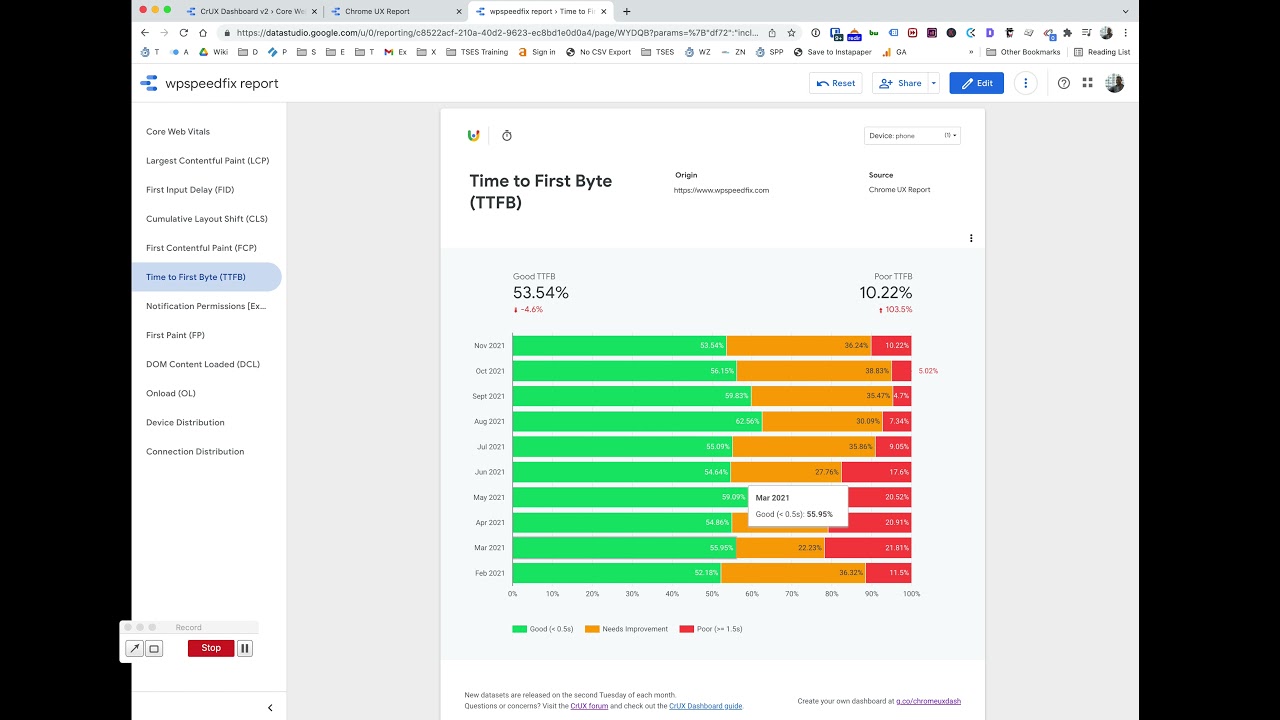Viewport: 1280px width, 720px height.
Task: Collapse the left navigation panel
Action: point(270,708)
